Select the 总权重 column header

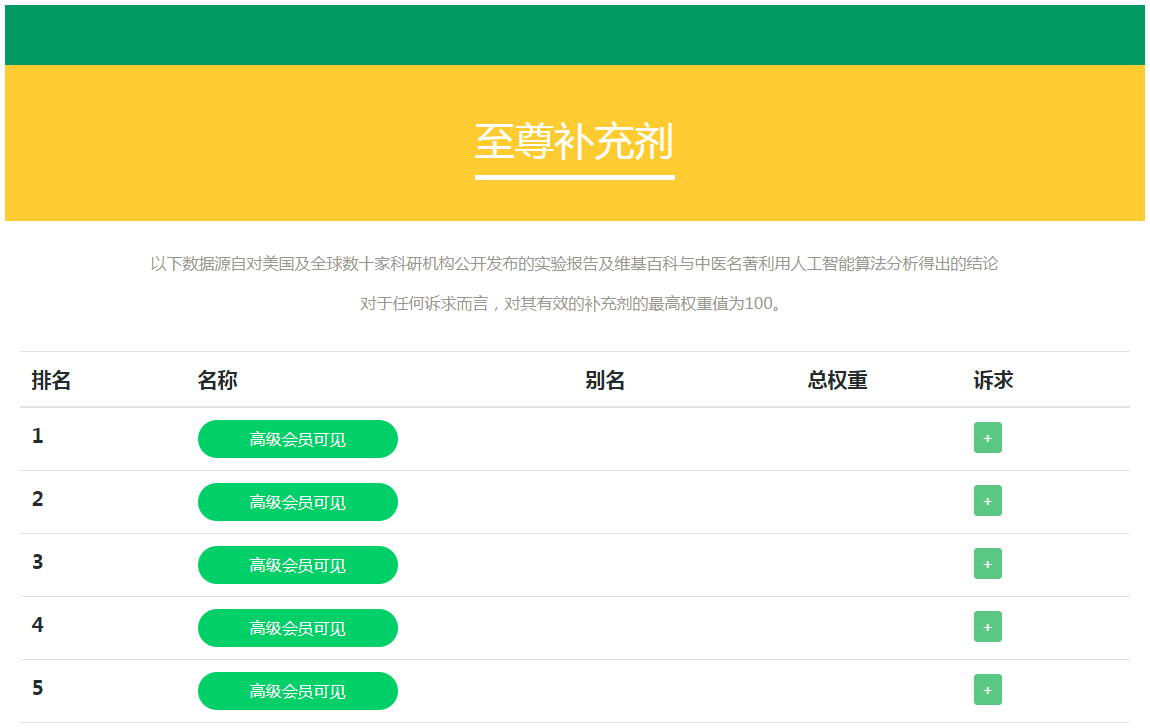[x=837, y=380]
